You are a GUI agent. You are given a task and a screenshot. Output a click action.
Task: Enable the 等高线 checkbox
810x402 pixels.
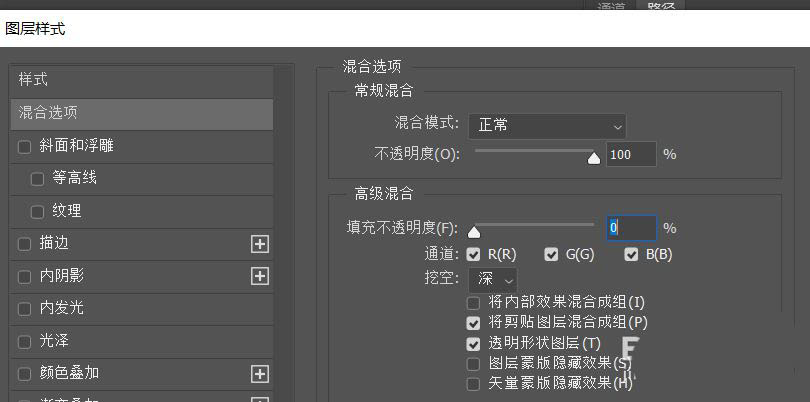coord(37,179)
